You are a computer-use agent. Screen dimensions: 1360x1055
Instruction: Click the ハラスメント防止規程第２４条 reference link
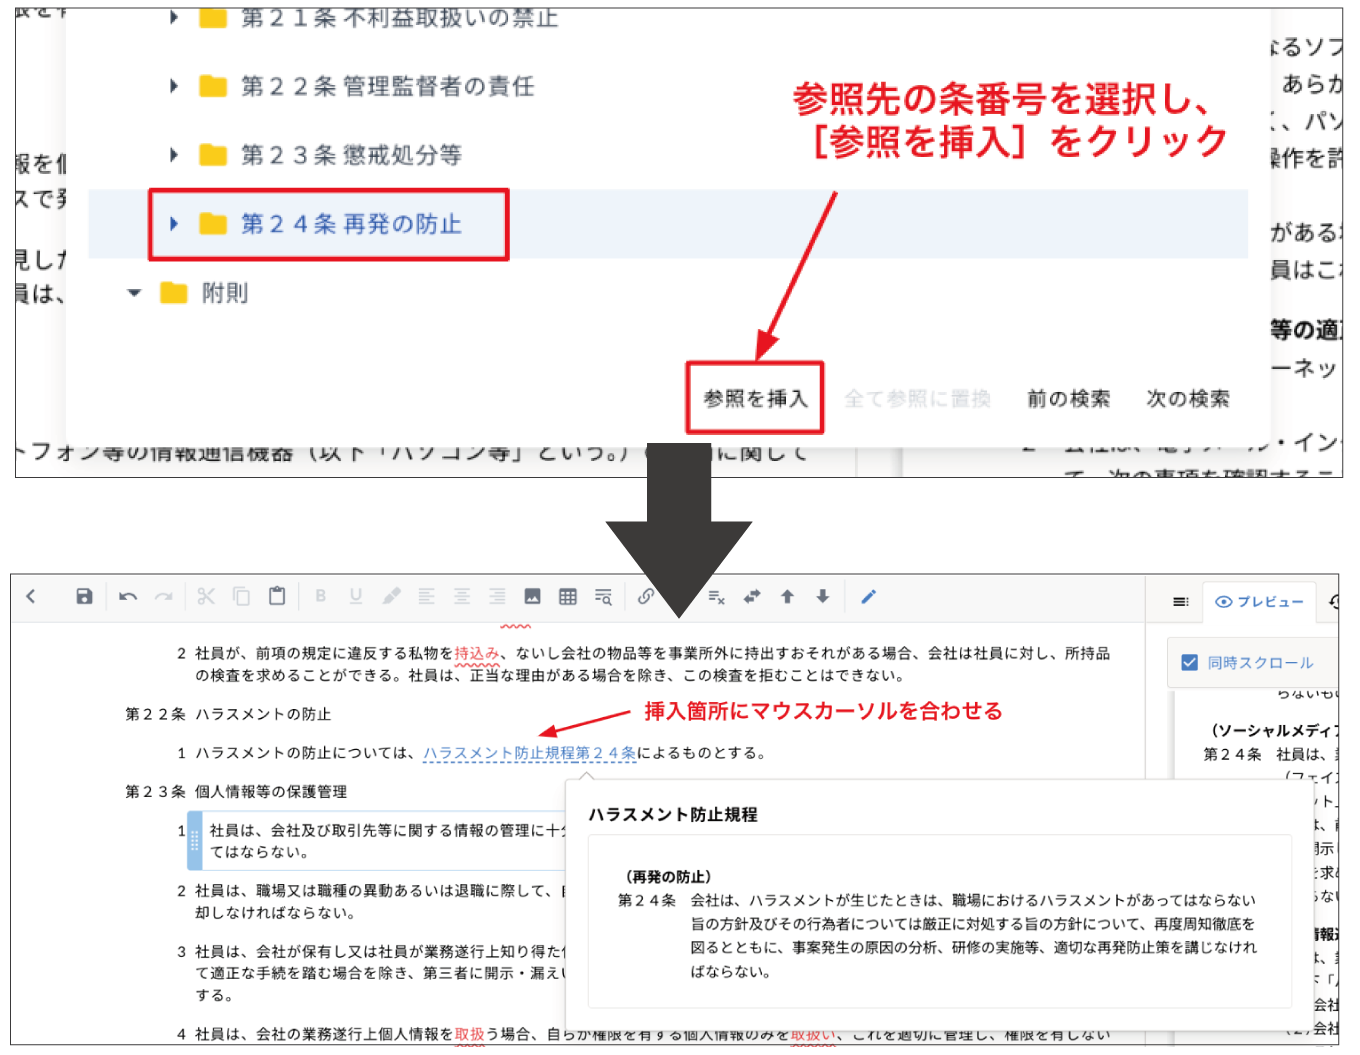tap(529, 753)
